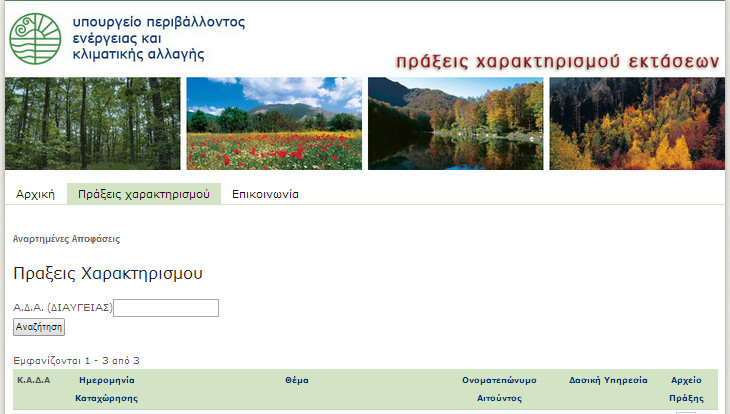
Task: Open the Πράξεις χαρακτηρισμού tab
Action: [143, 194]
